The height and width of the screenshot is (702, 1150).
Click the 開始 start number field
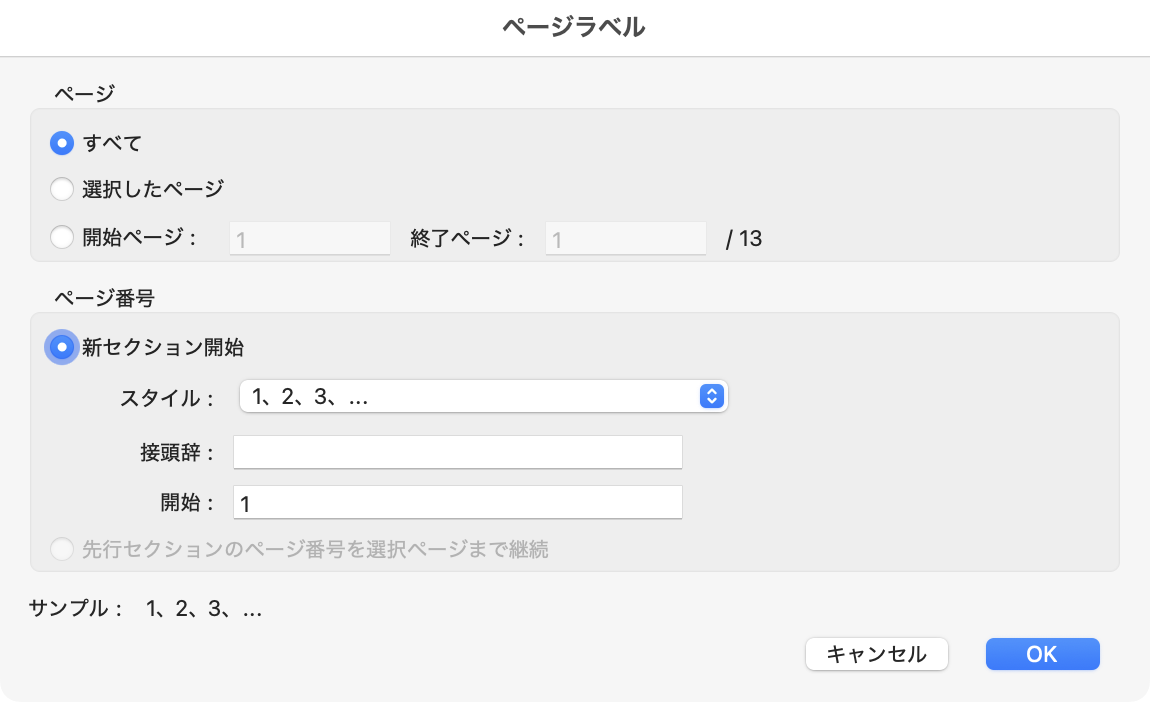point(457,503)
